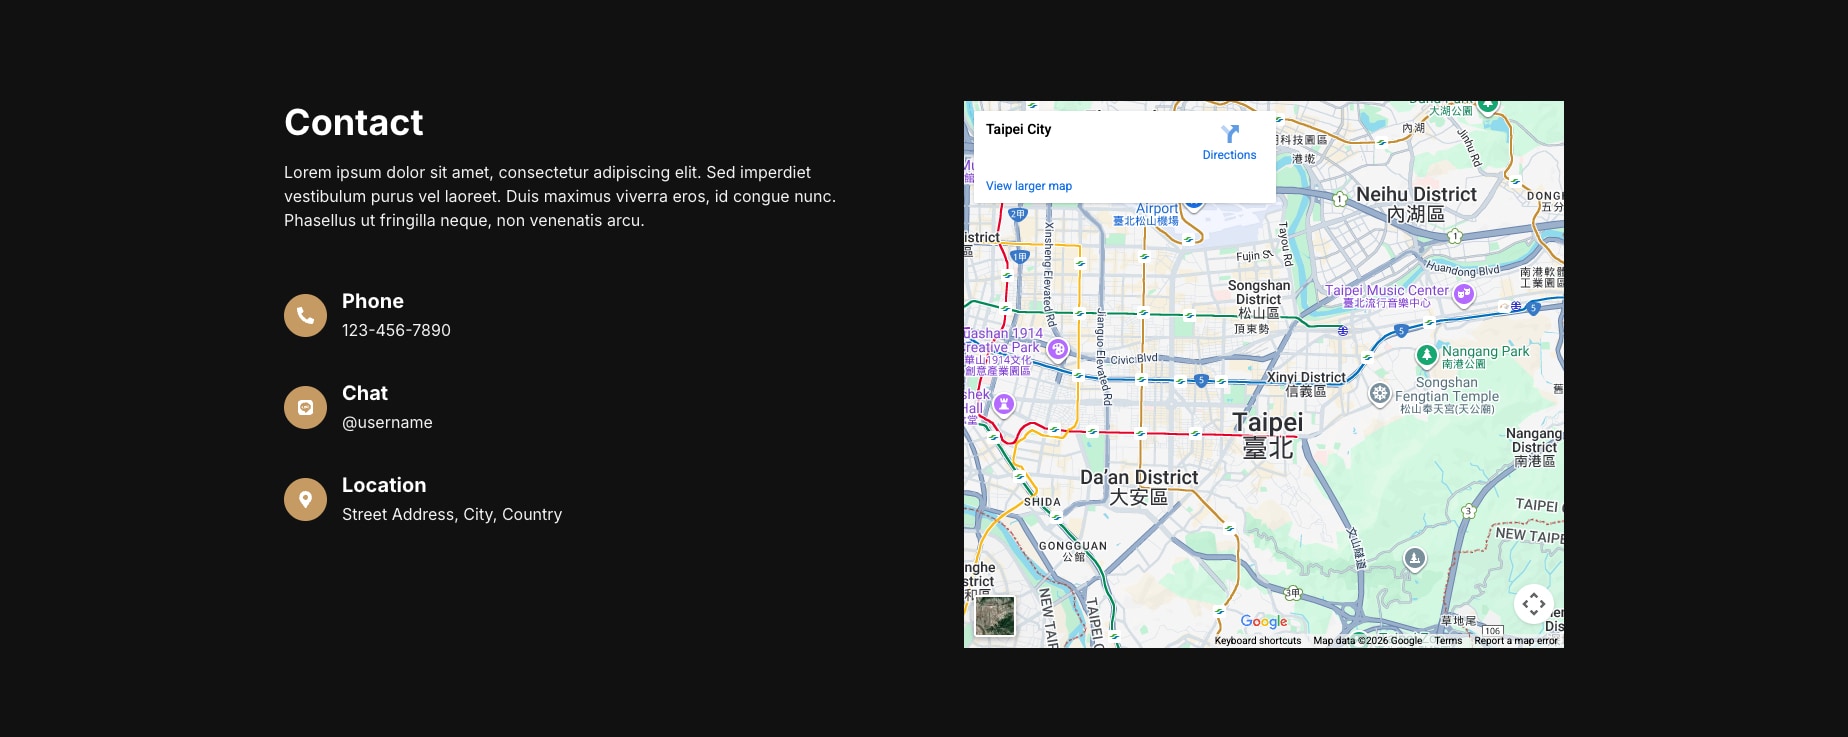Toggle map camera controls button
The image size is (1848, 737).
pos(1534,604)
